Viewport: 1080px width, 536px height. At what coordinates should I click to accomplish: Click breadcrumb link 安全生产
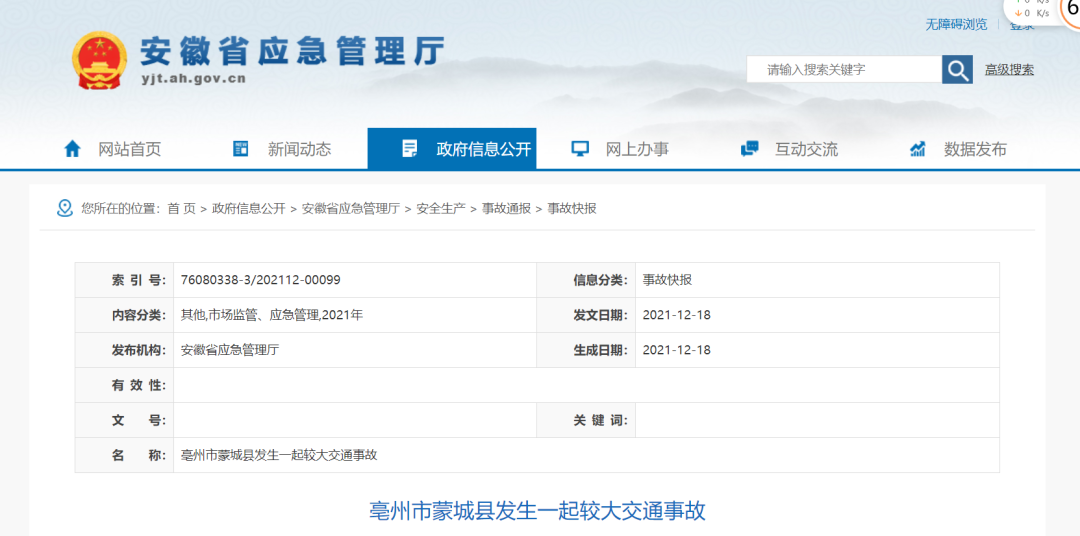[441, 209]
